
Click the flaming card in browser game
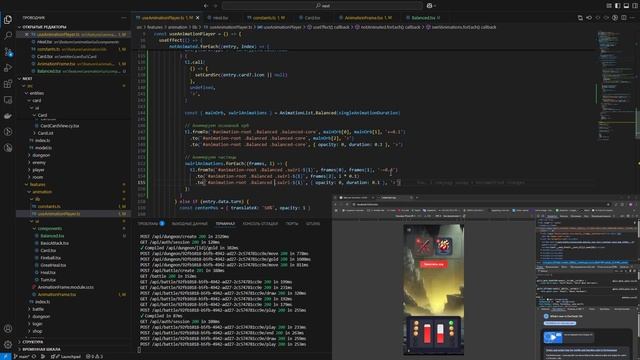click(444, 246)
